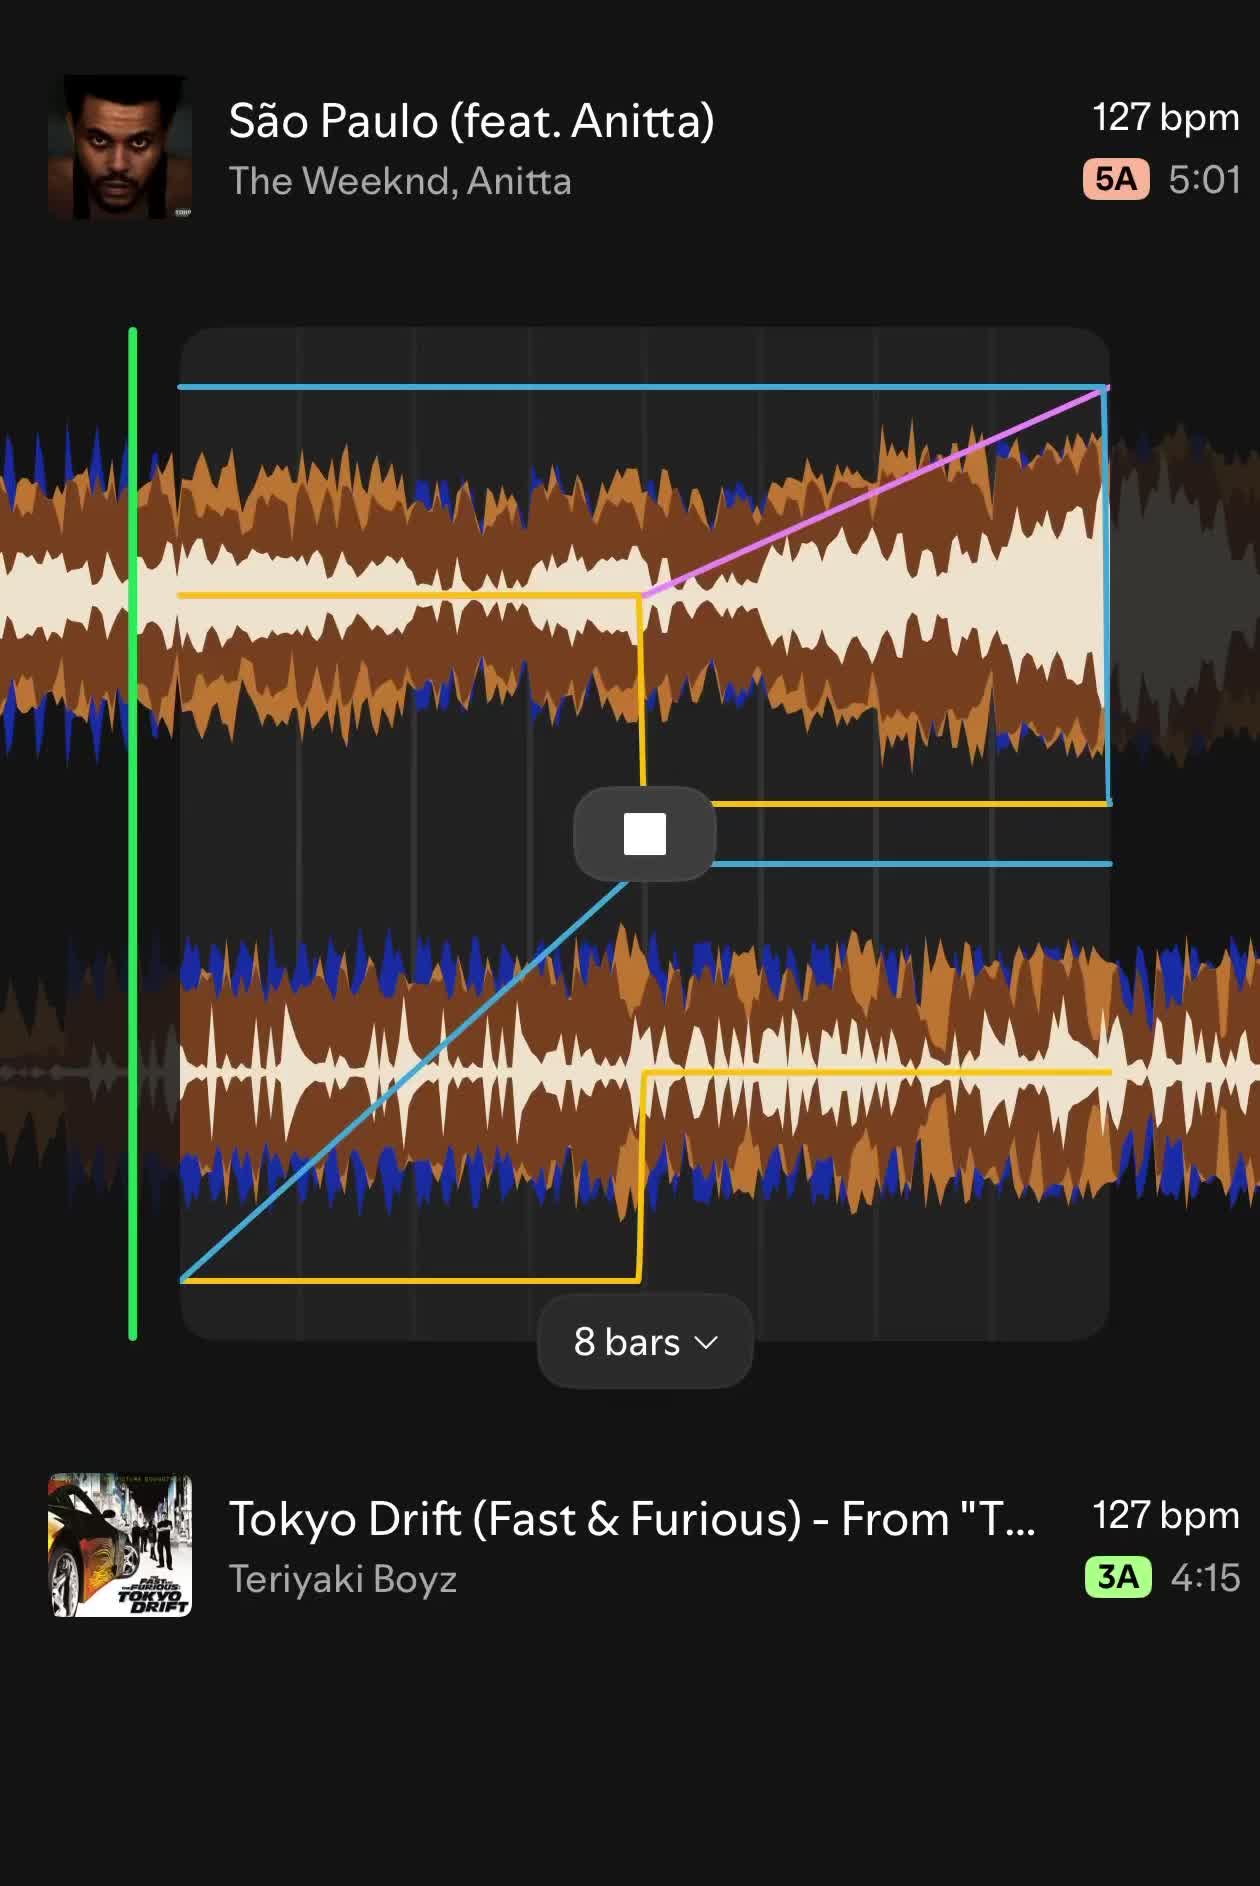Viewport: 1260px width, 1886px height.
Task: Open the 8 bars transition length dropdown
Action: tap(645, 1342)
